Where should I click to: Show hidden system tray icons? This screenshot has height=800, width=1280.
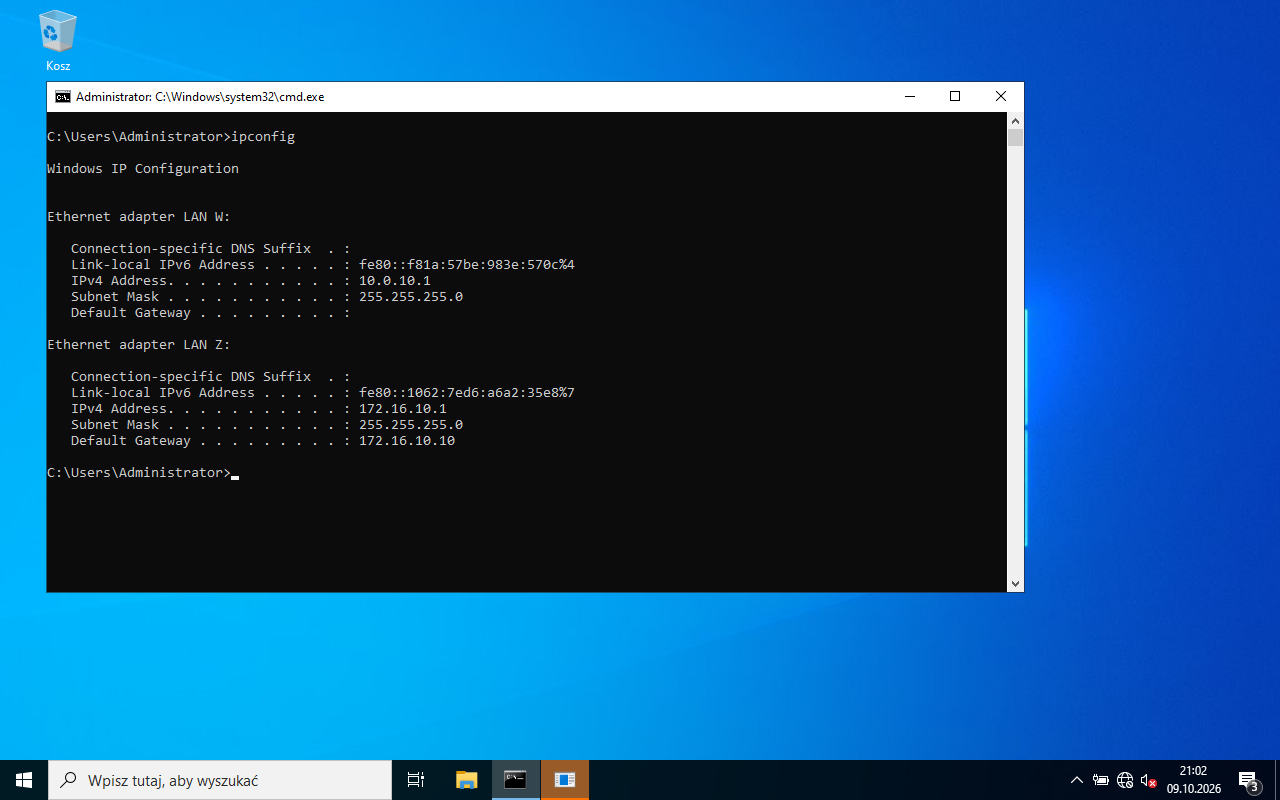[1077, 780]
